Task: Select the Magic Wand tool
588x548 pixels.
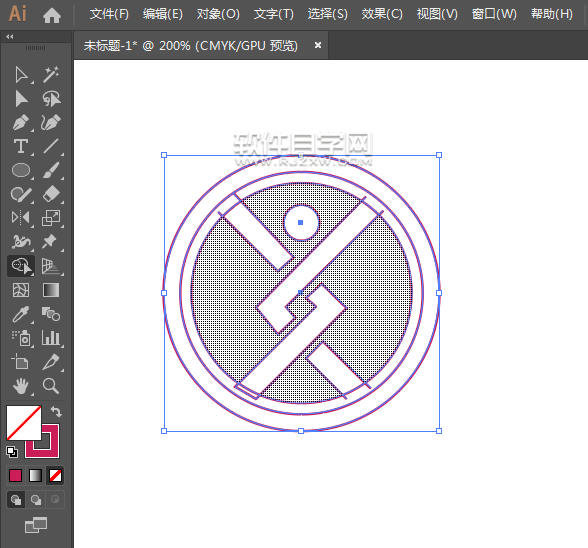Action: [x=51, y=75]
